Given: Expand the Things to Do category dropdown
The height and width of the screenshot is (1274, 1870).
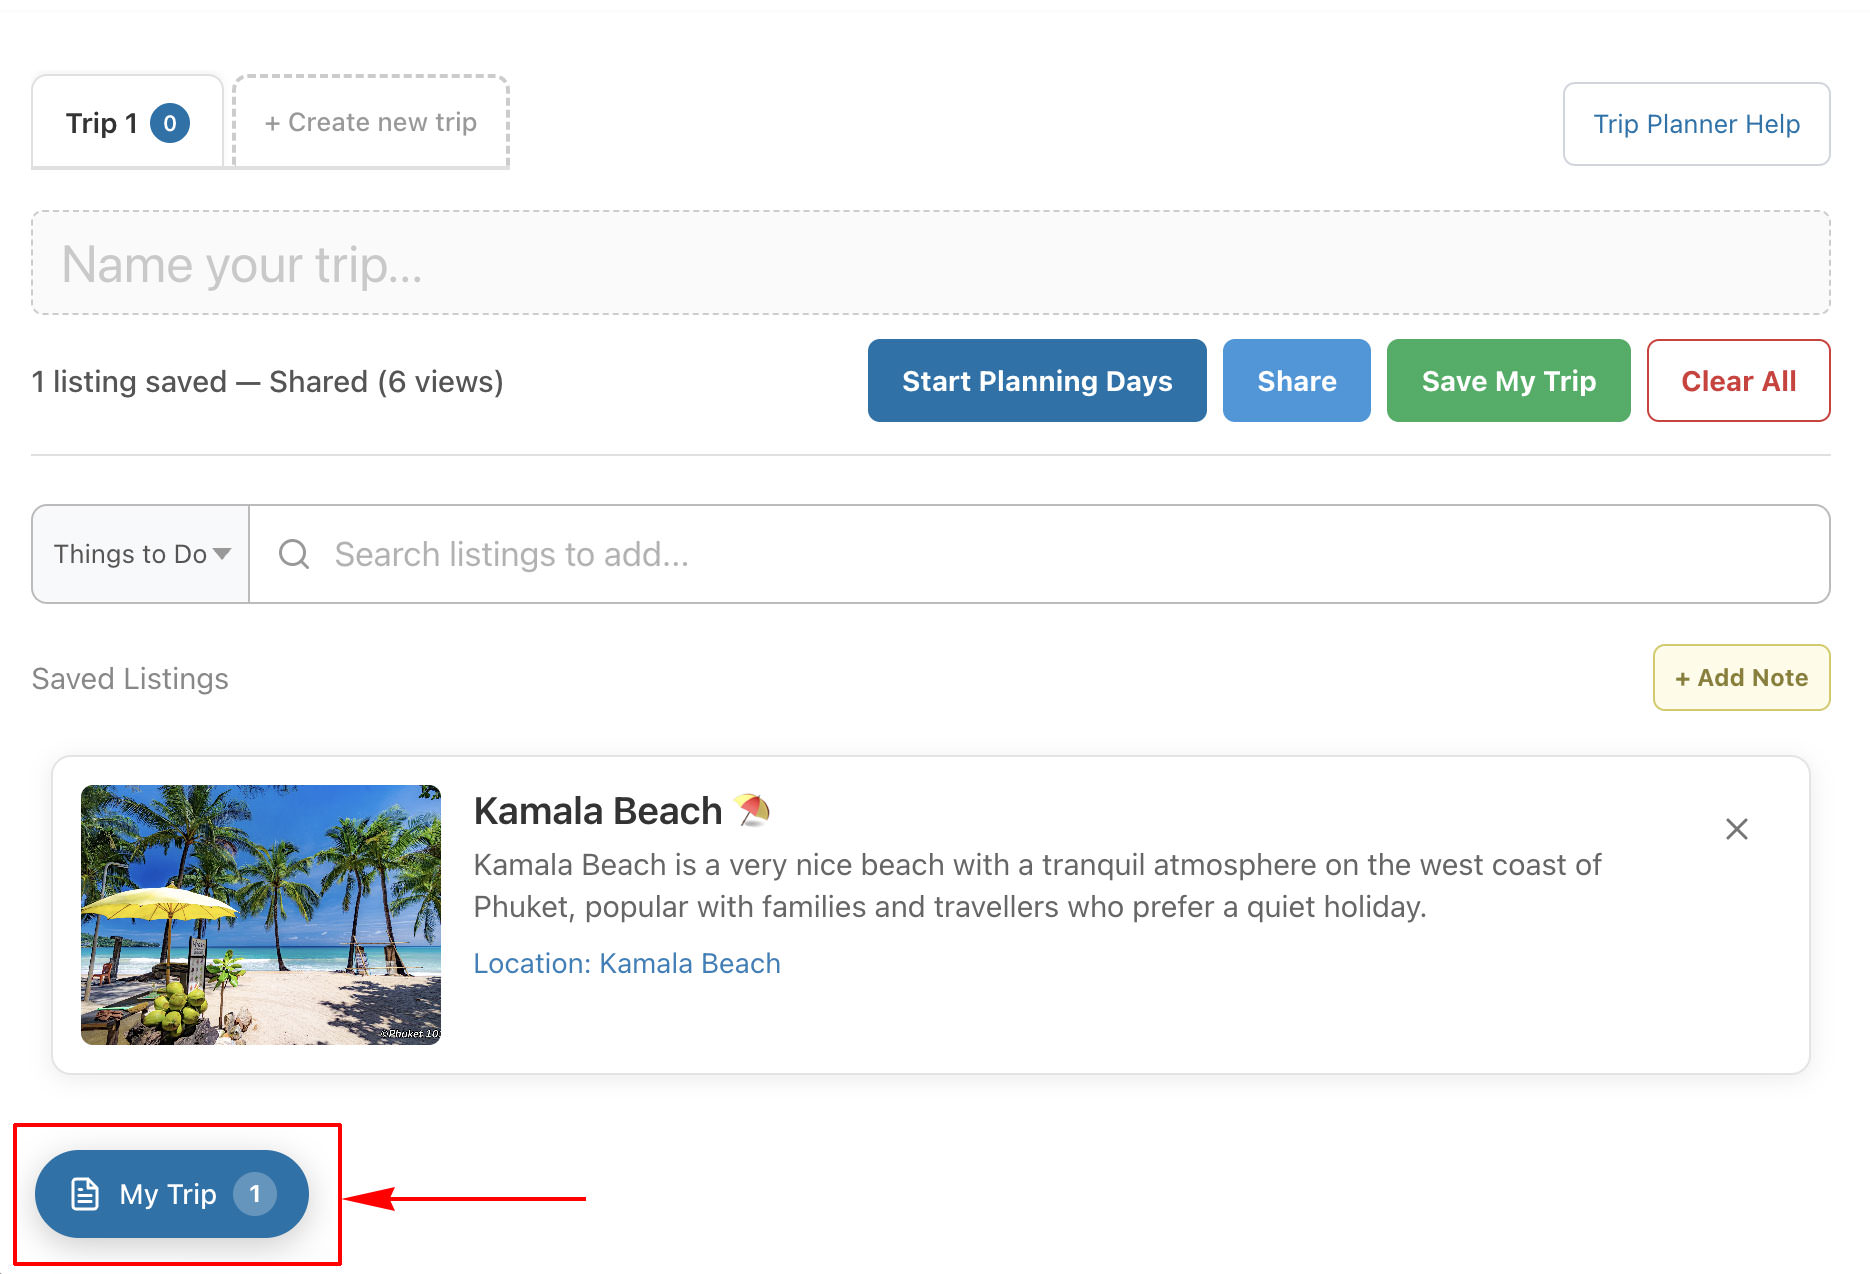Looking at the screenshot, I should click(141, 554).
